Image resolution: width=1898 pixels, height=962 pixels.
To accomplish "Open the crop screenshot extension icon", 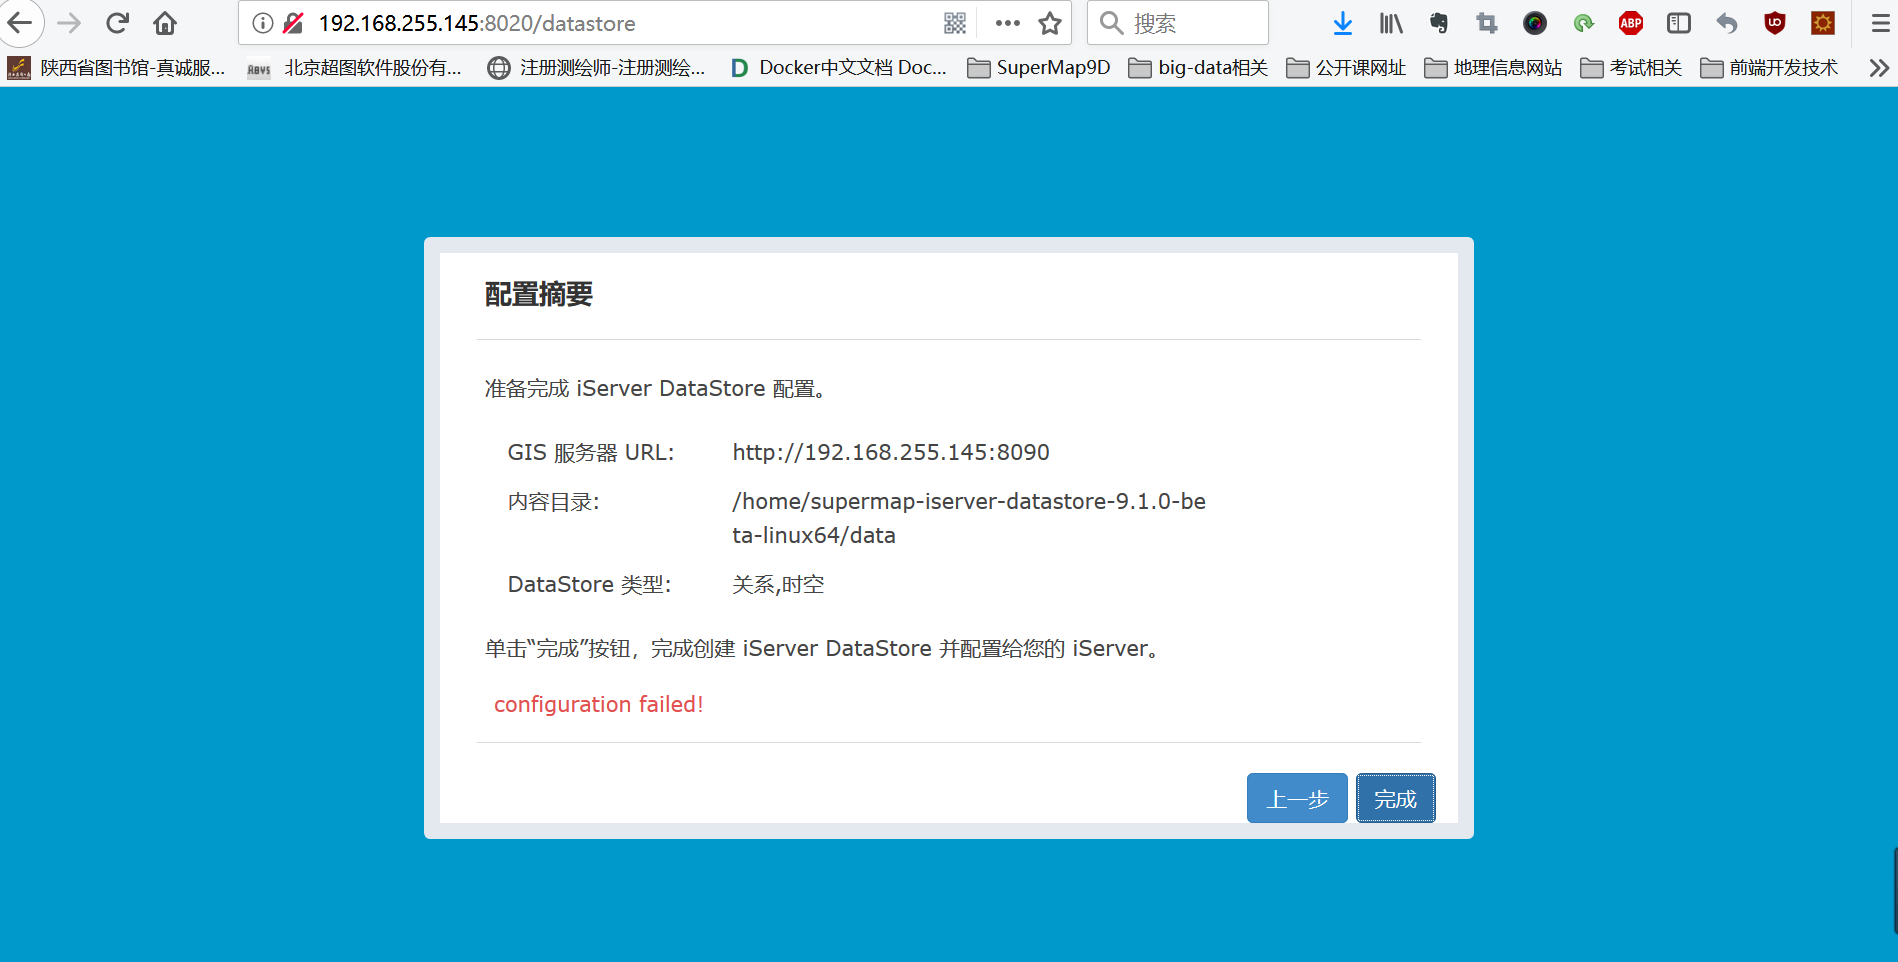I will [1487, 23].
